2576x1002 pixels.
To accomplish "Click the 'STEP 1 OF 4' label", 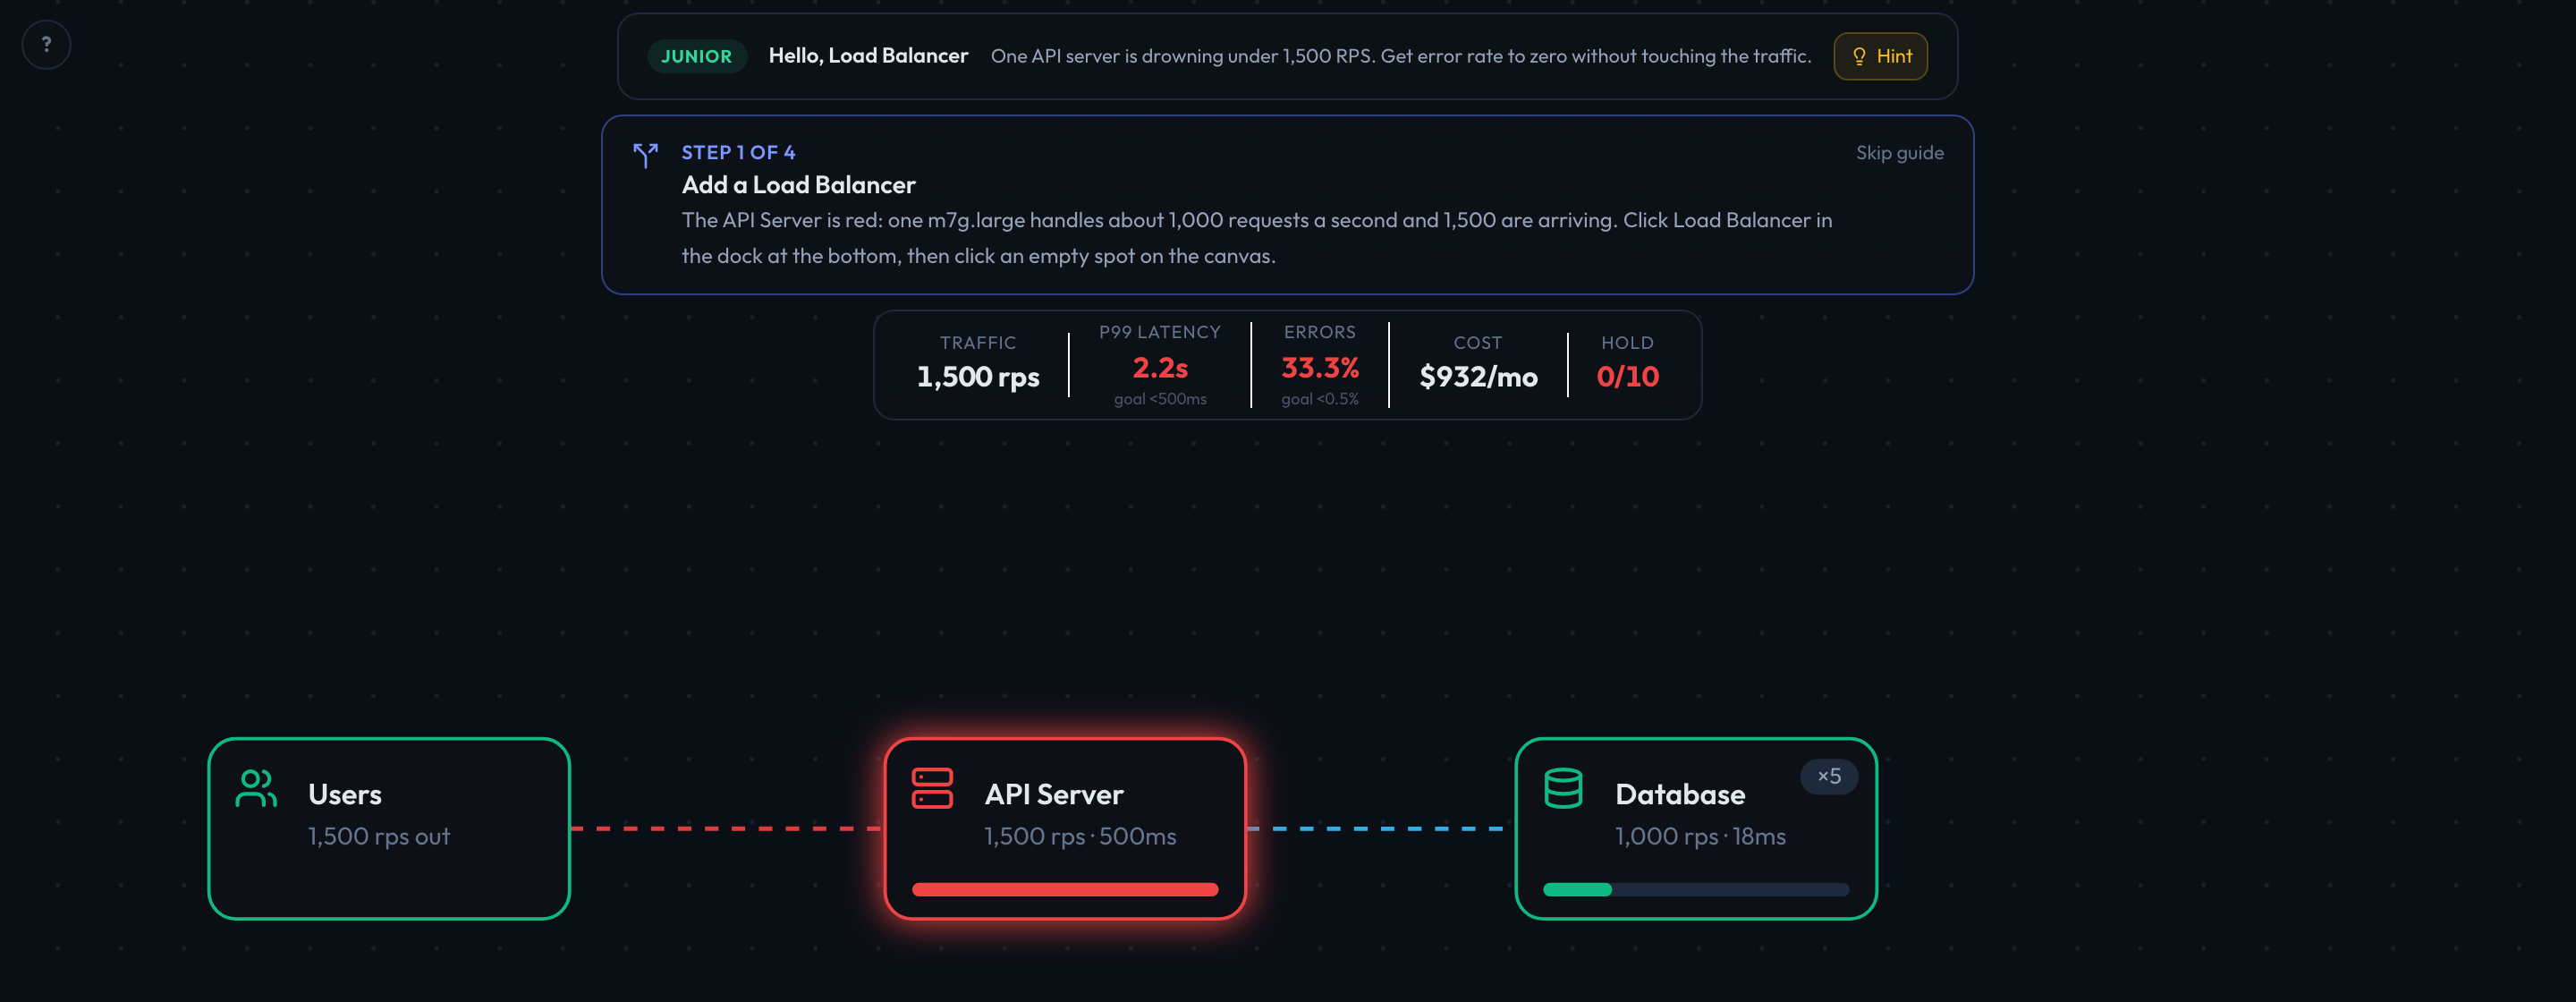I will click(738, 153).
